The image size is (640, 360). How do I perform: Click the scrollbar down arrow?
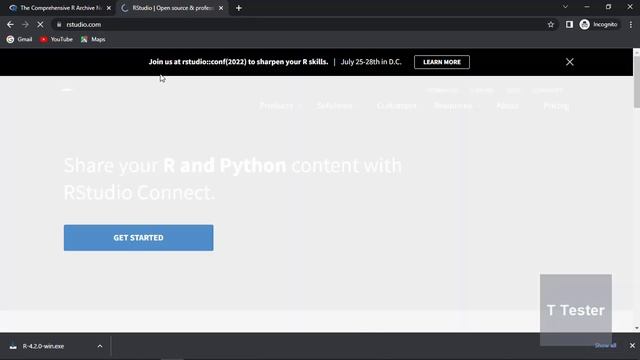[636, 328]
